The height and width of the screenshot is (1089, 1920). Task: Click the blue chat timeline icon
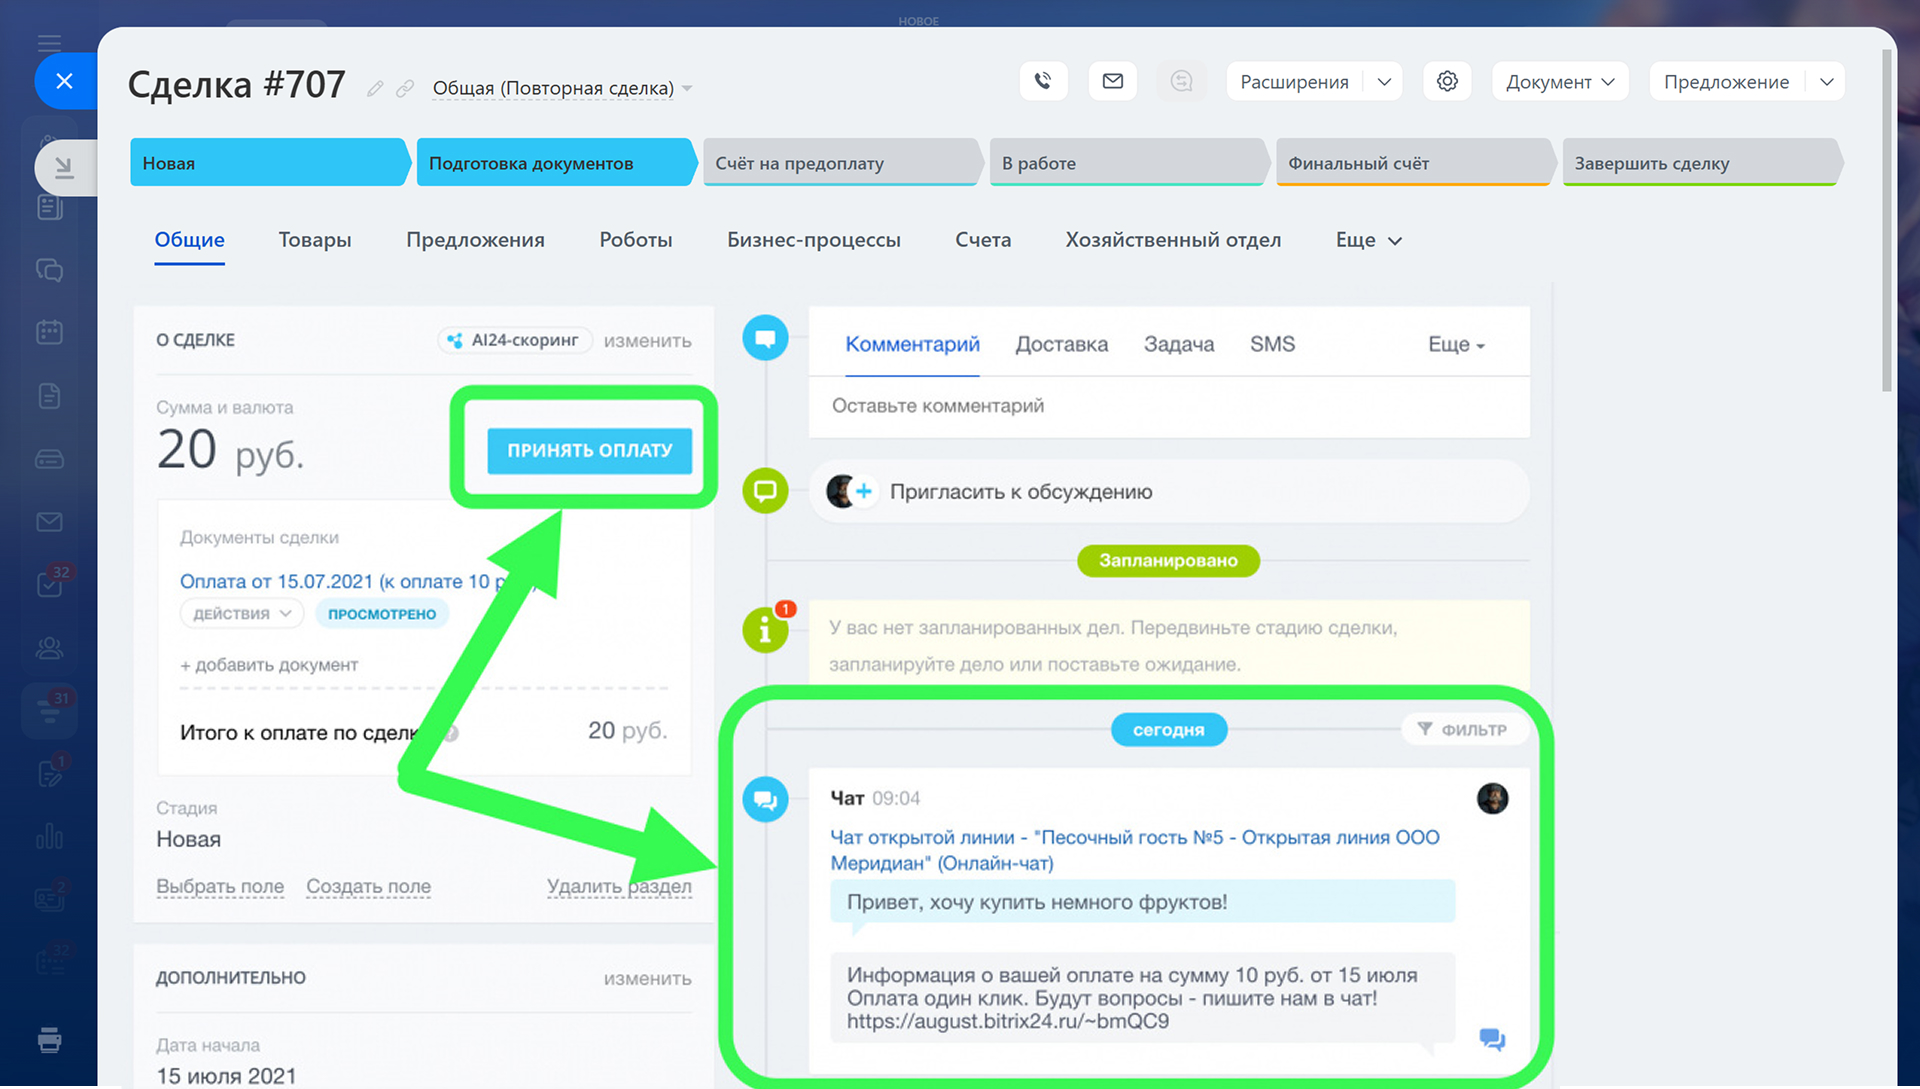pyautogui.click(x=765, y=800)
